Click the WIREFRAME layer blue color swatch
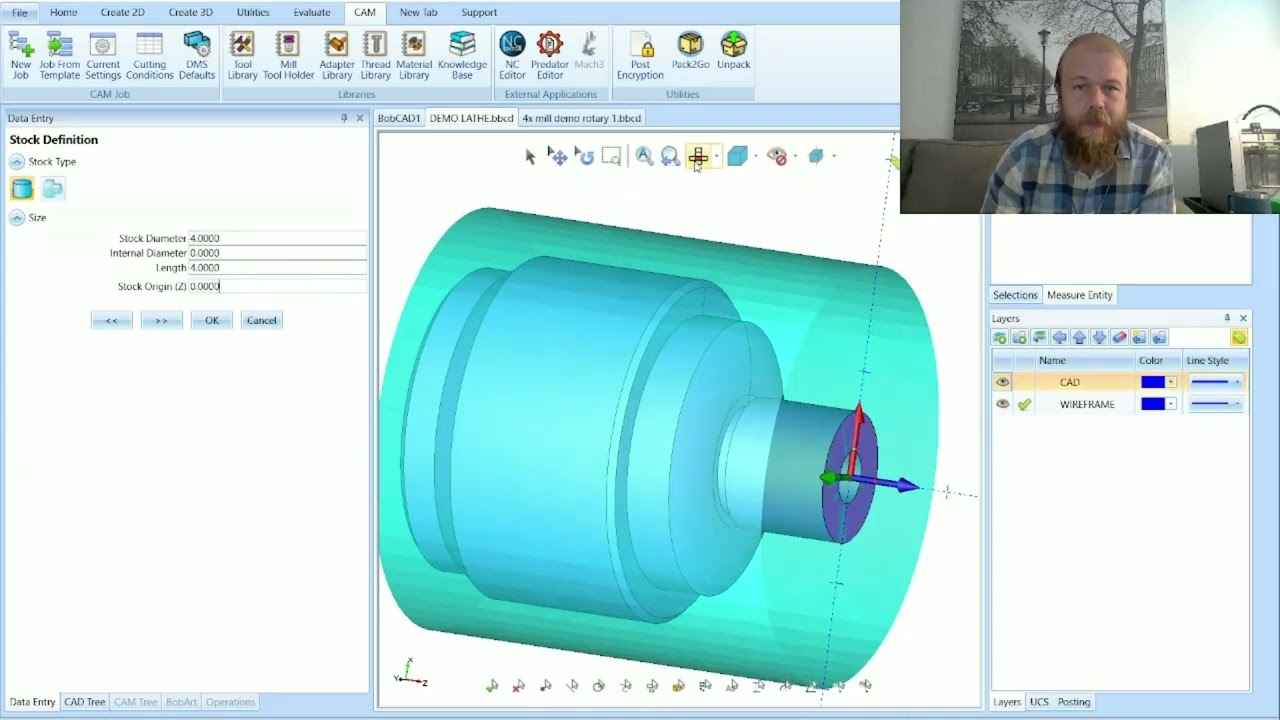1280x720 pixels. (x=1152, y=404)
